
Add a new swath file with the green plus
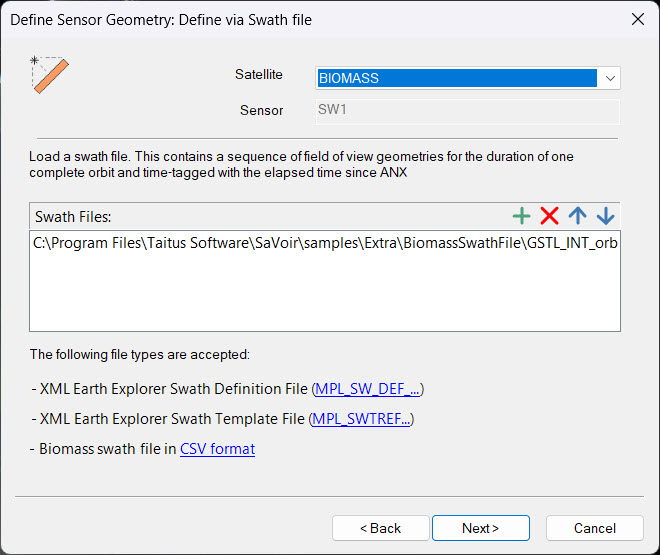click(521, 215)
